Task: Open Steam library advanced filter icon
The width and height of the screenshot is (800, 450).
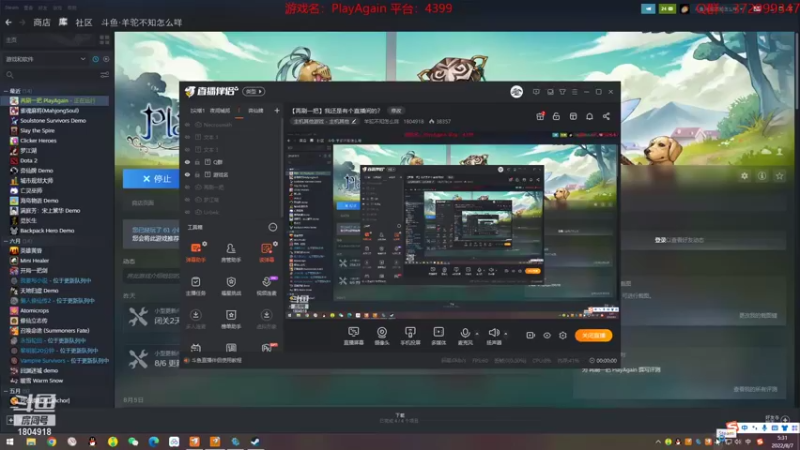Action: (105, 75)
